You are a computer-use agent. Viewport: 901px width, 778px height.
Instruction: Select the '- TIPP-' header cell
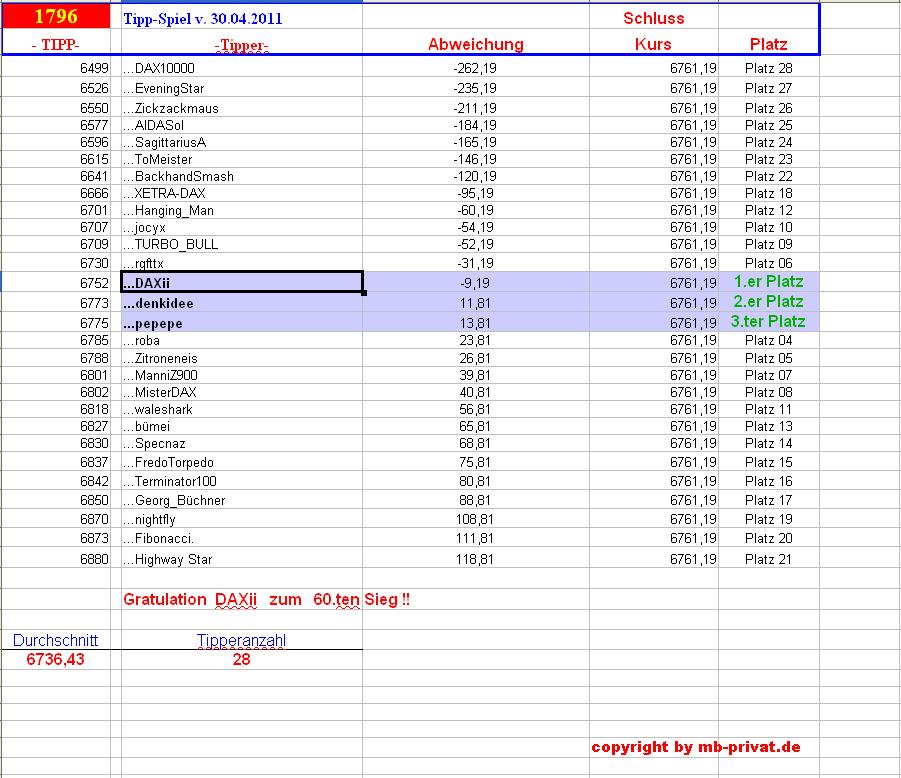point(56,44)
